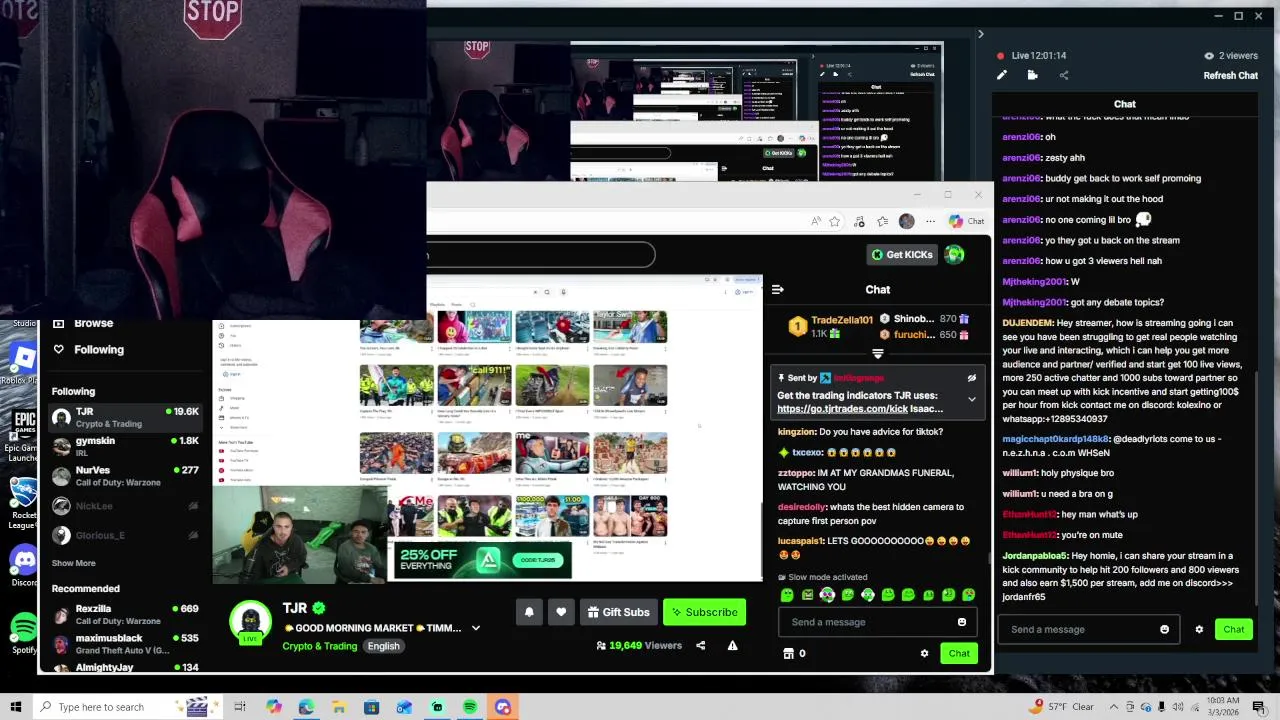The image size is (1280, 720).
Task: Collapse Kick chat with the arrow icon
Action: [x=778, y=289]
